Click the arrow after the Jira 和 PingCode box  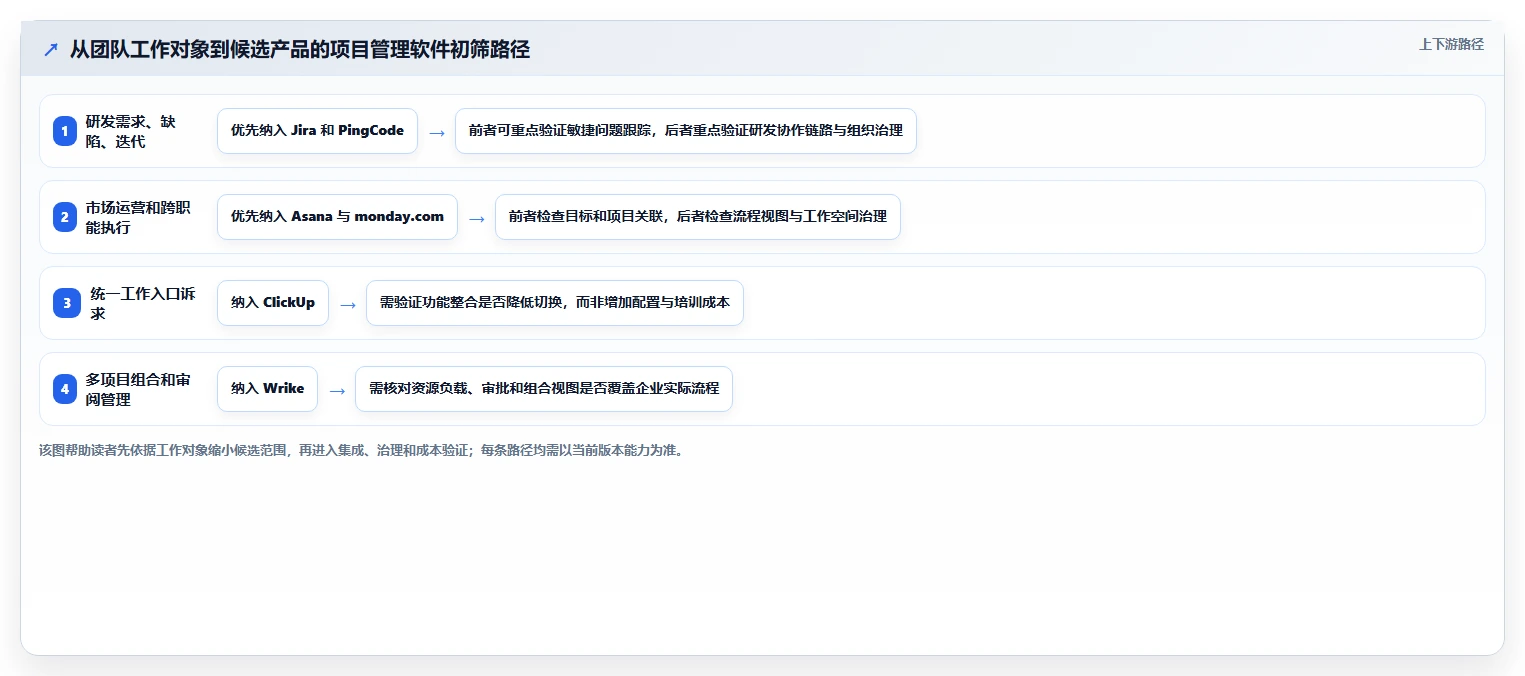[437, 132]
